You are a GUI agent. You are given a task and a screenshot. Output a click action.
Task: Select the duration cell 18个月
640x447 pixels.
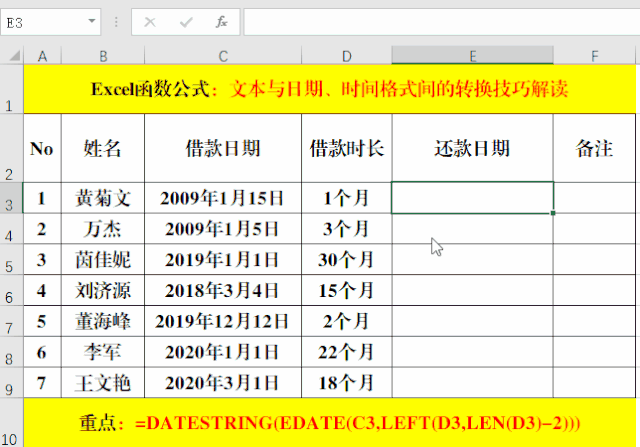347,383
